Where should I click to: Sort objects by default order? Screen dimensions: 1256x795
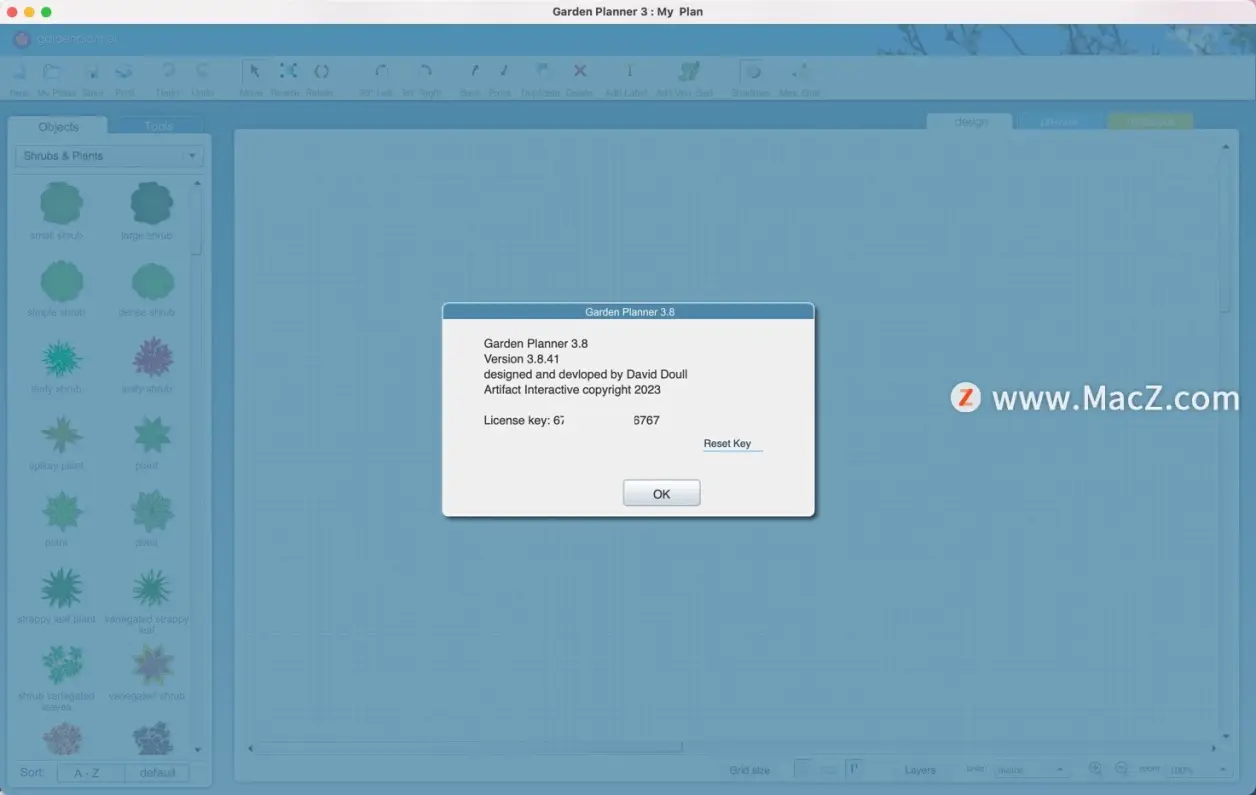pos(157,772)
